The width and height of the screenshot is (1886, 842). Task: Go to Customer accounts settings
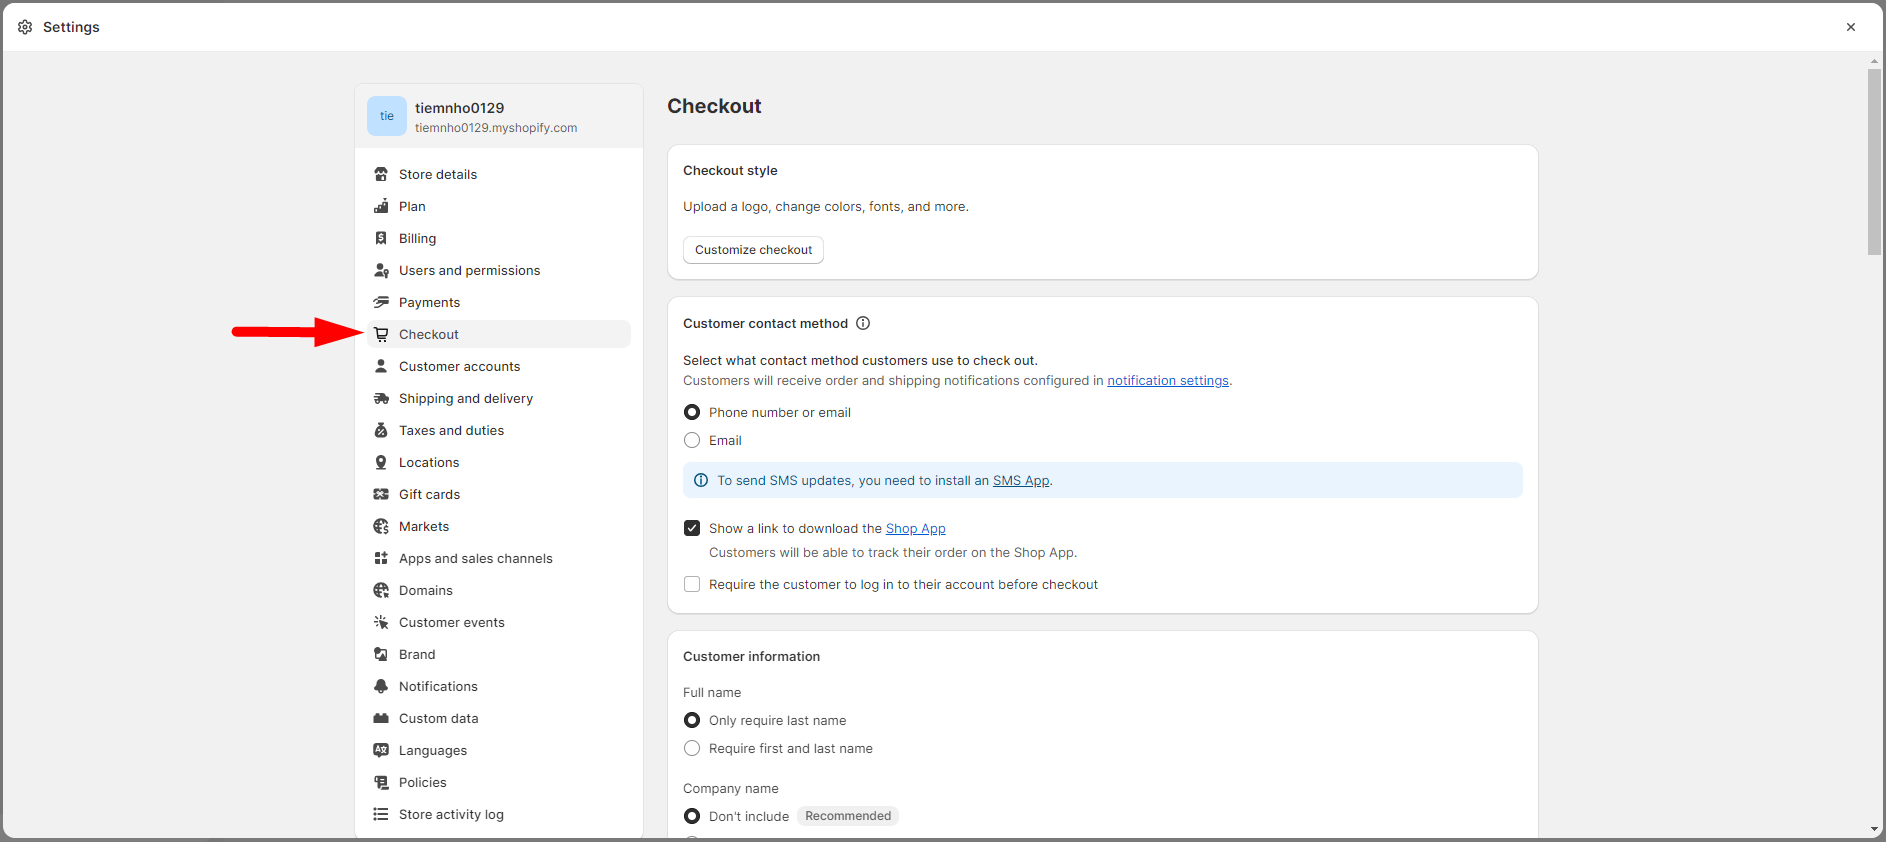click(x=499, y=366)
